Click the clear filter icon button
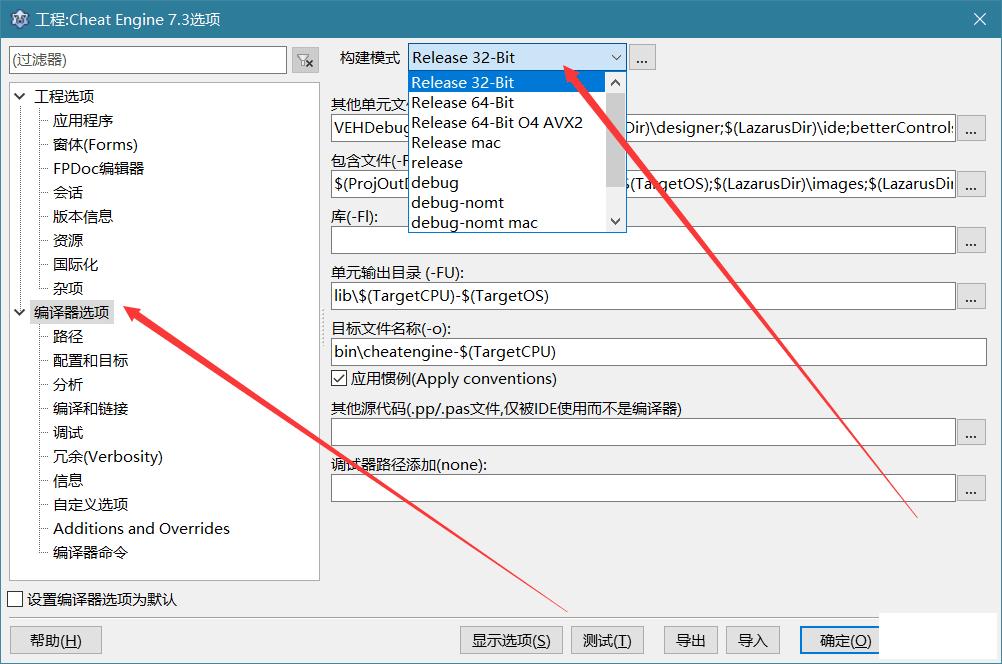Image resolution: width=1002 pixels, height=664 pixels. [x=305, y=60]
